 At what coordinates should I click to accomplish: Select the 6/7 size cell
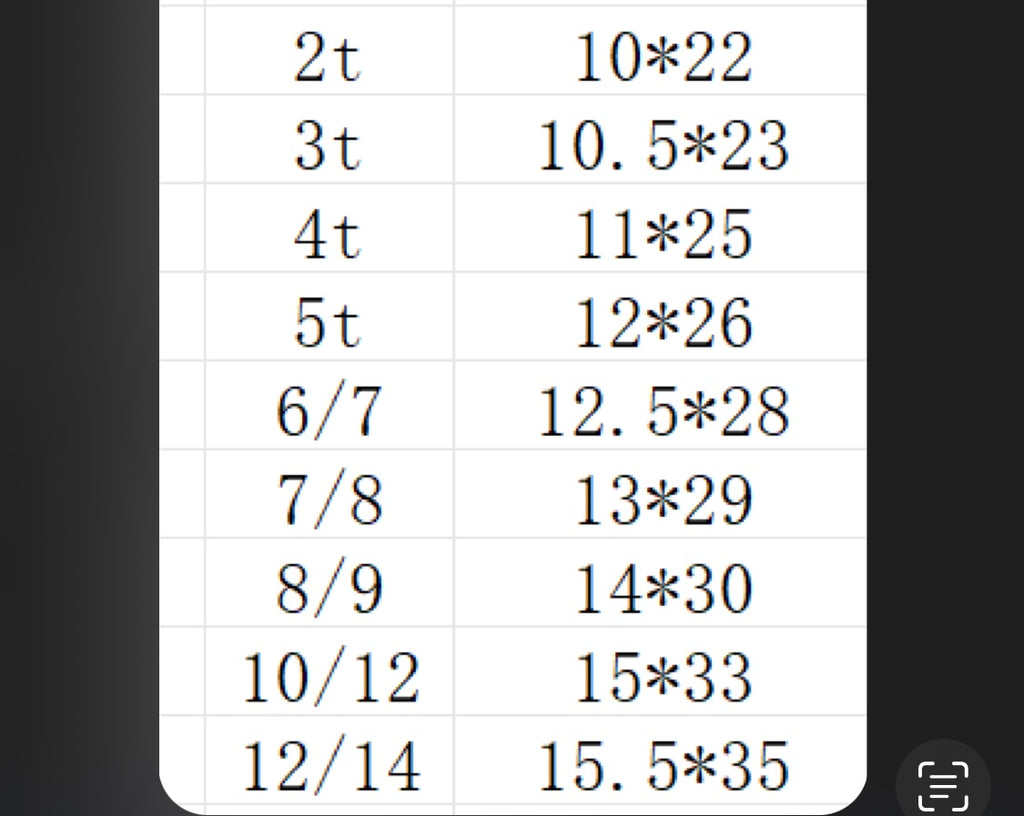(329, 405)
